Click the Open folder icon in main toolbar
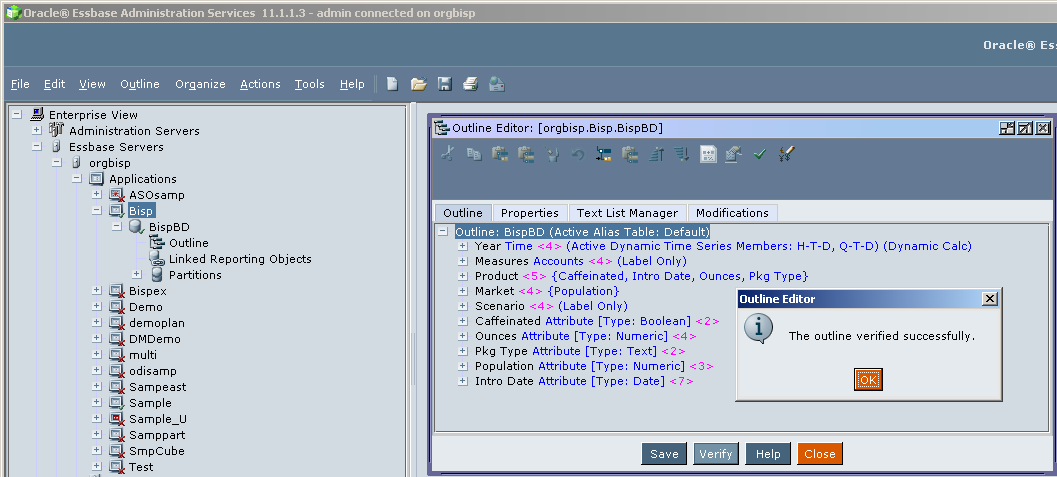 pyautogui.click(x=419, y=84)
